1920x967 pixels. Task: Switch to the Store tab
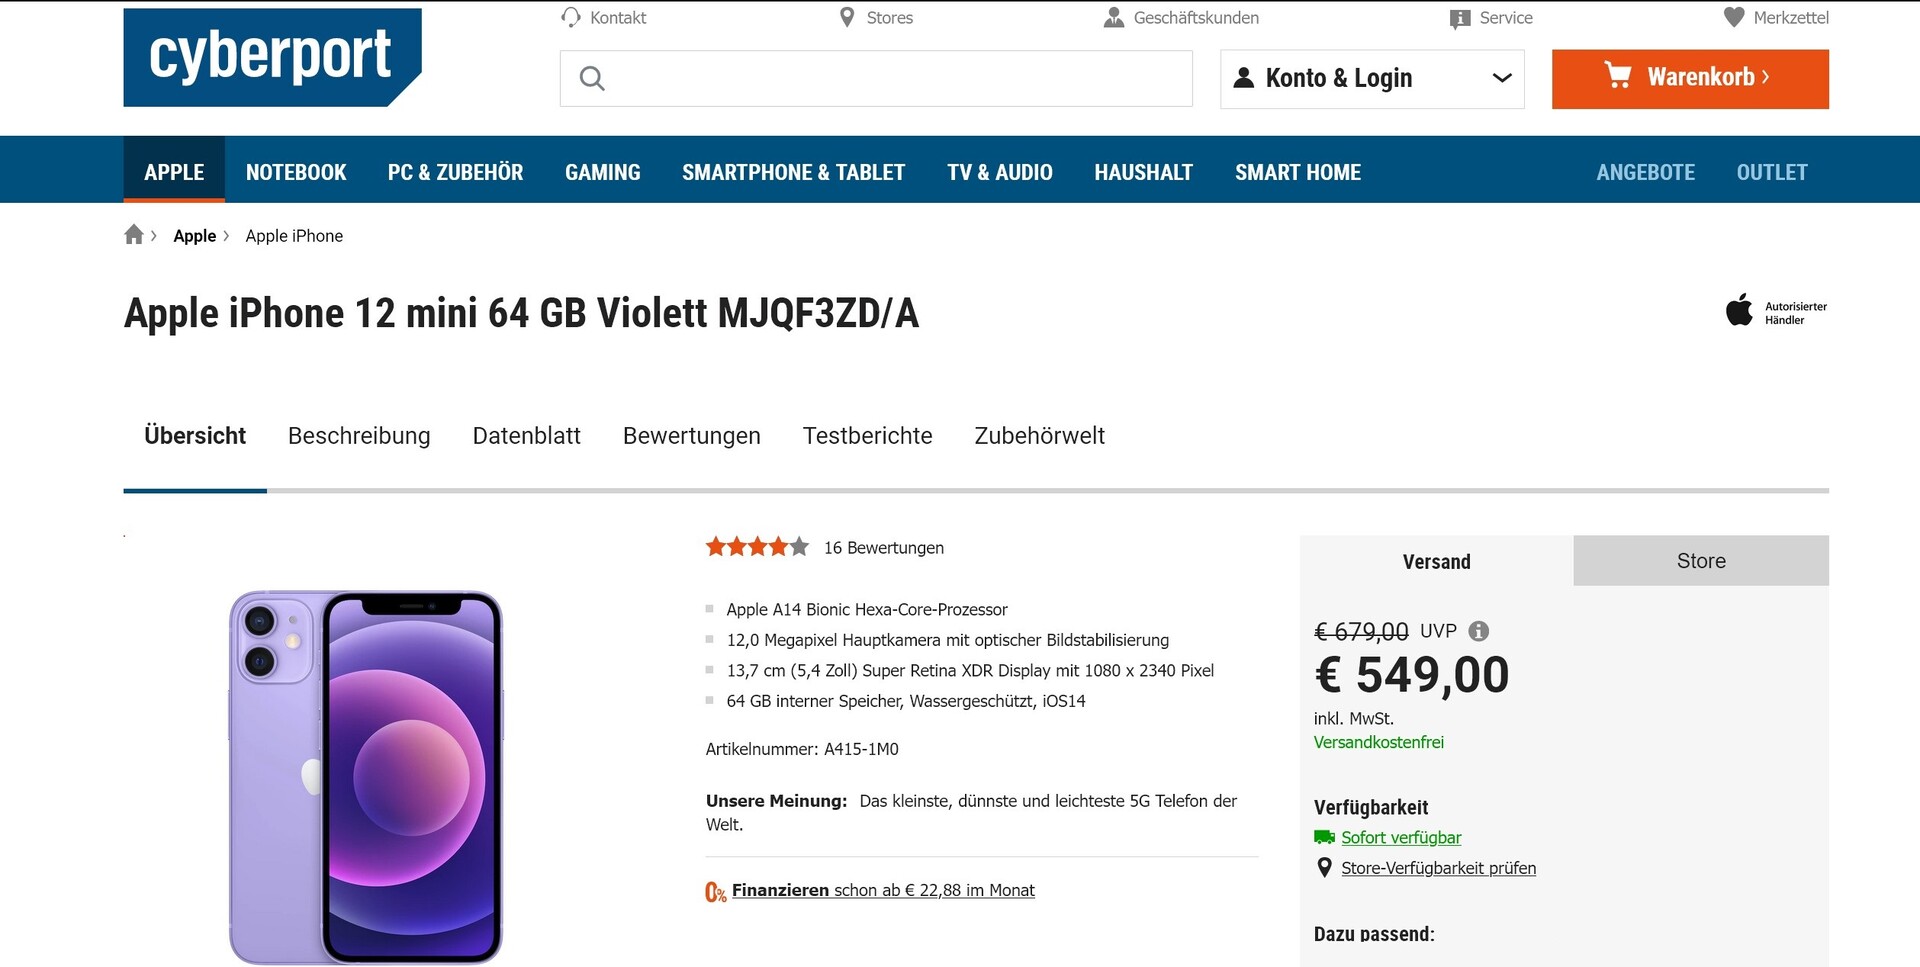coord(1700,561)
